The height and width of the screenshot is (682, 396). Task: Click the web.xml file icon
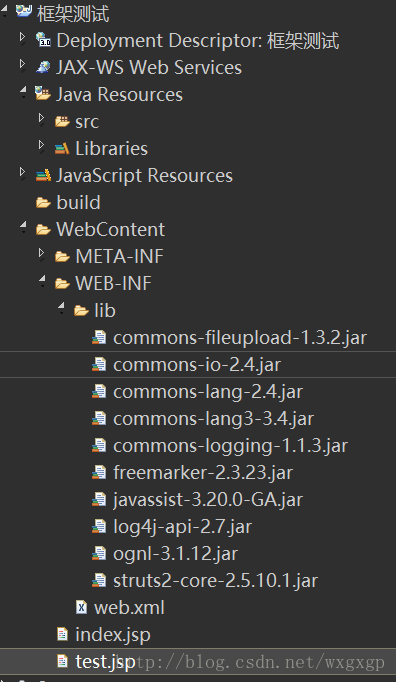pos(81,607)
